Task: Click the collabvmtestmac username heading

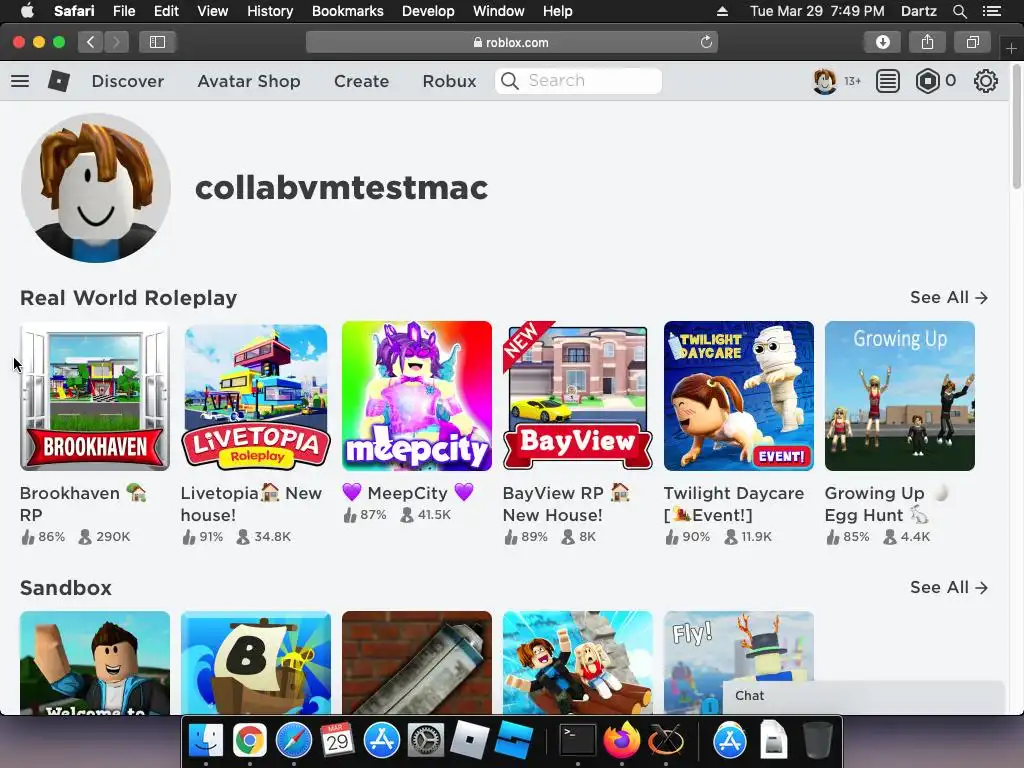Action: point(341,188)
